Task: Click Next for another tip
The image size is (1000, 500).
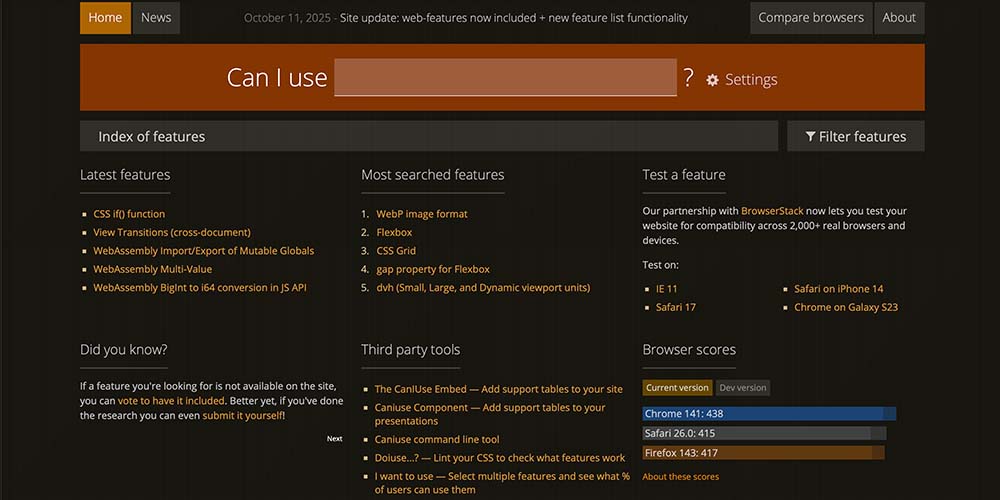Action: [x=335, y=439]
